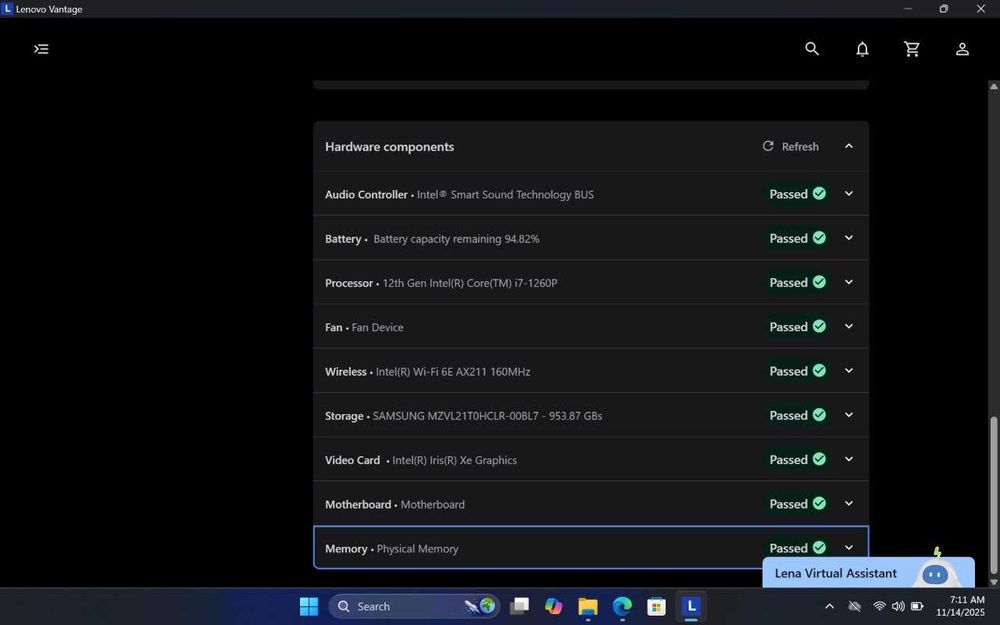The height and width of the screenshot is (625, 1000).
Task: Click the green check icon for Motherboard
Action: (820, 503)
